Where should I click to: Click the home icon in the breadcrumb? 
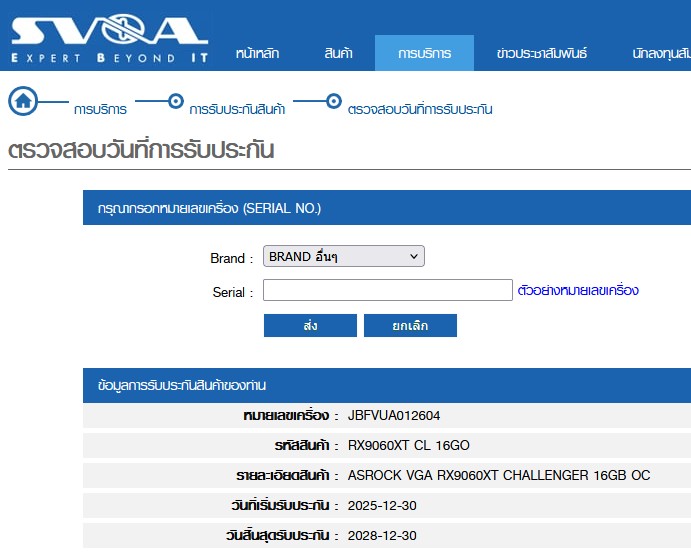tap(24, 102)
